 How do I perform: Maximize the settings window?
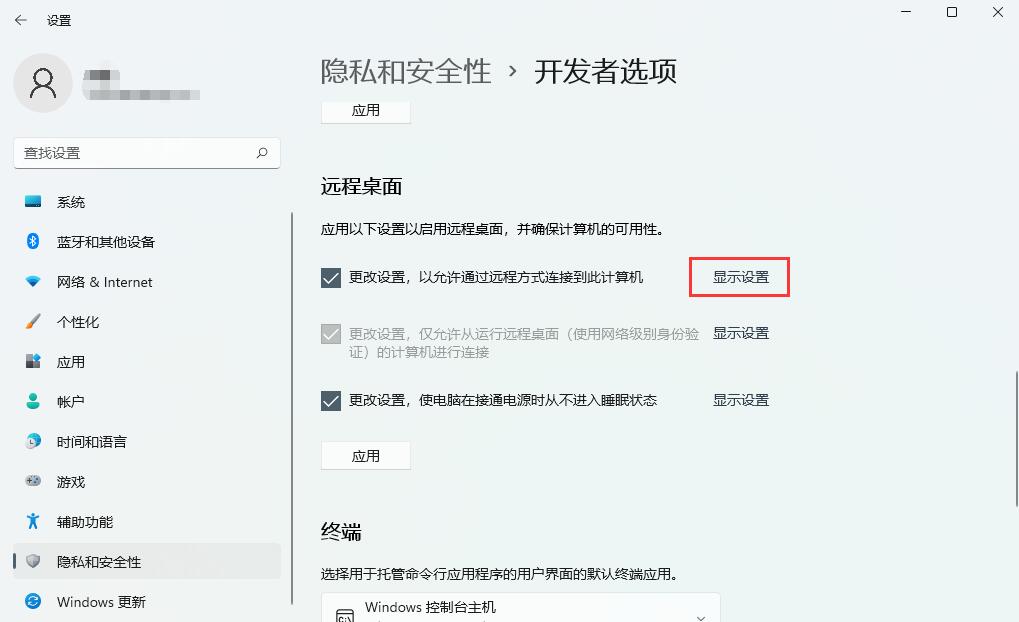pos(952,12)
